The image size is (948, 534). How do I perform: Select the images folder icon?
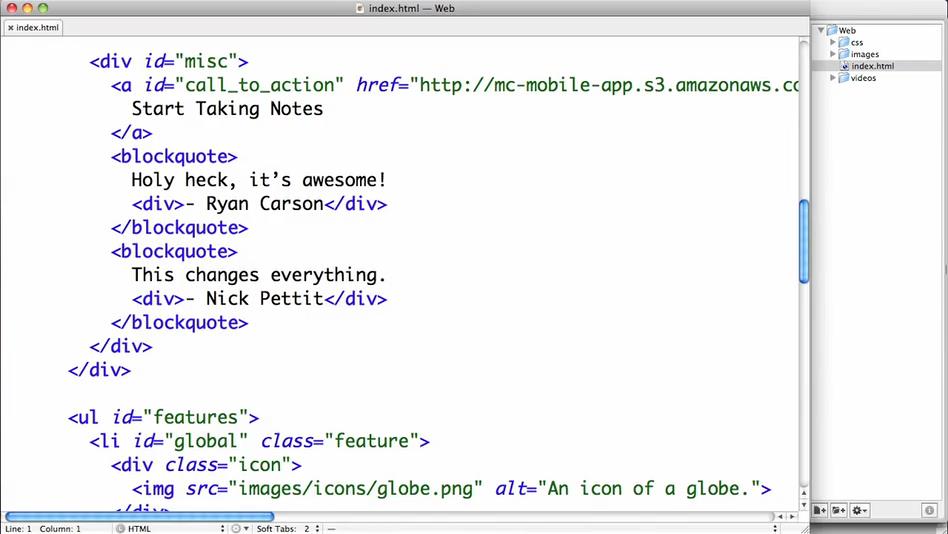pyautogui.click(x=844, y=54)
